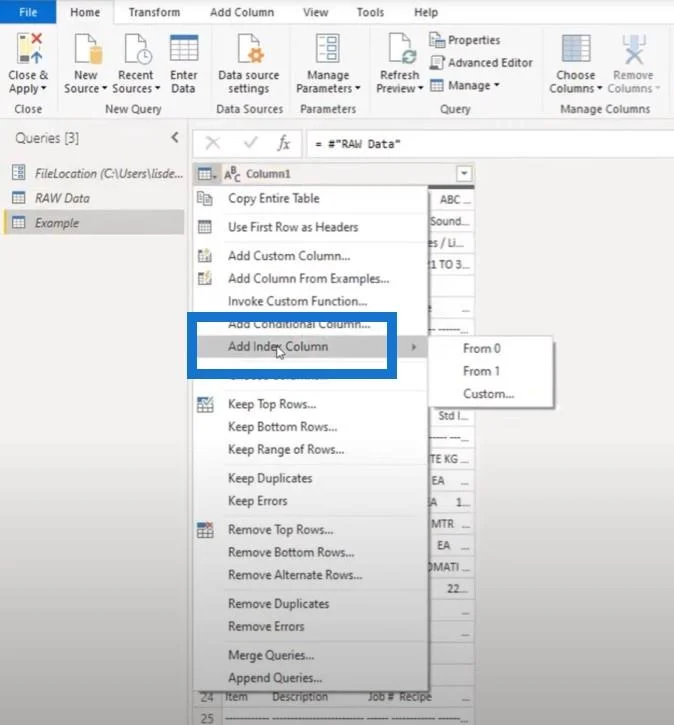This screenshot has width=674, height=725.
Task: Choose Merge Queries...
Action: [311, 655]
